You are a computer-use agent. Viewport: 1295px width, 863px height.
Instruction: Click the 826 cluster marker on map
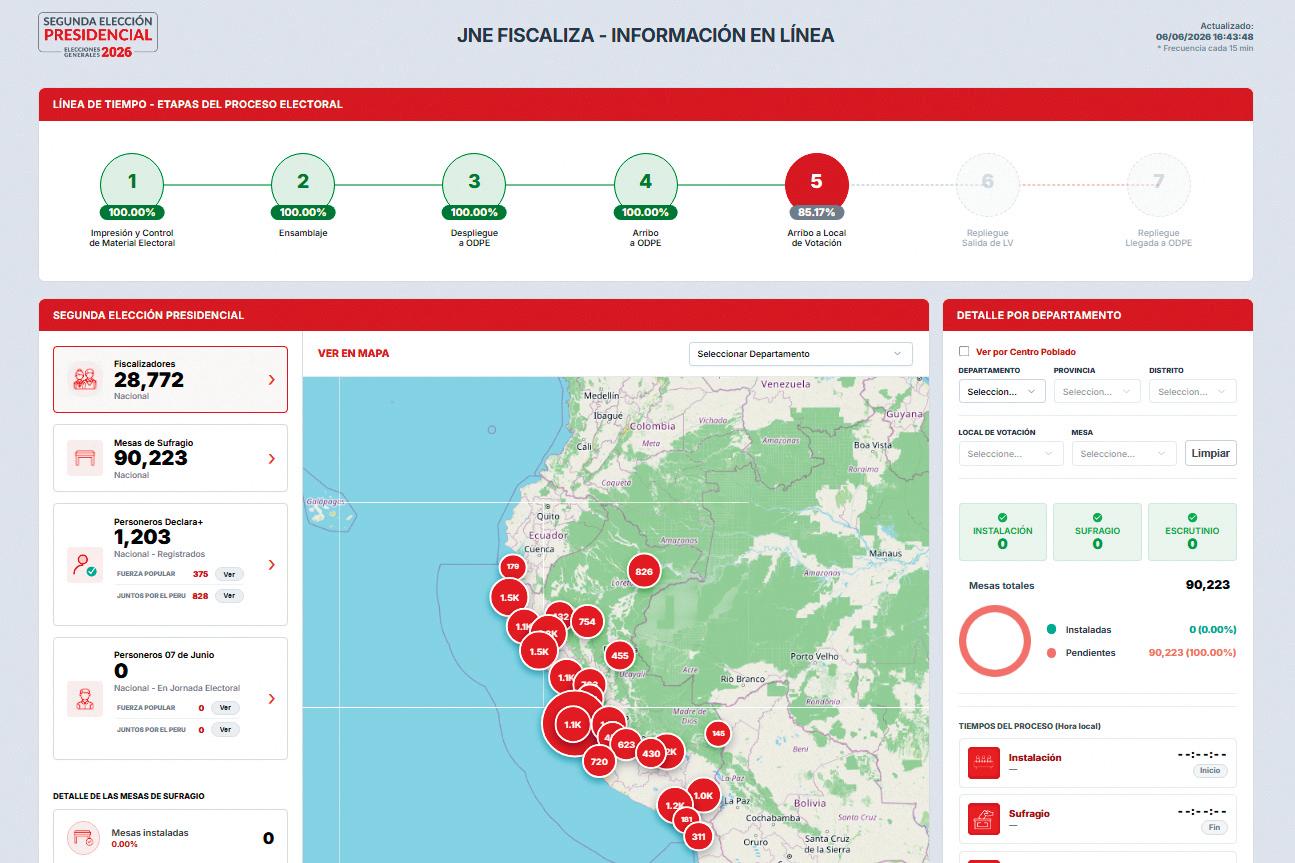pyautogui.click(x=644, y=572)
